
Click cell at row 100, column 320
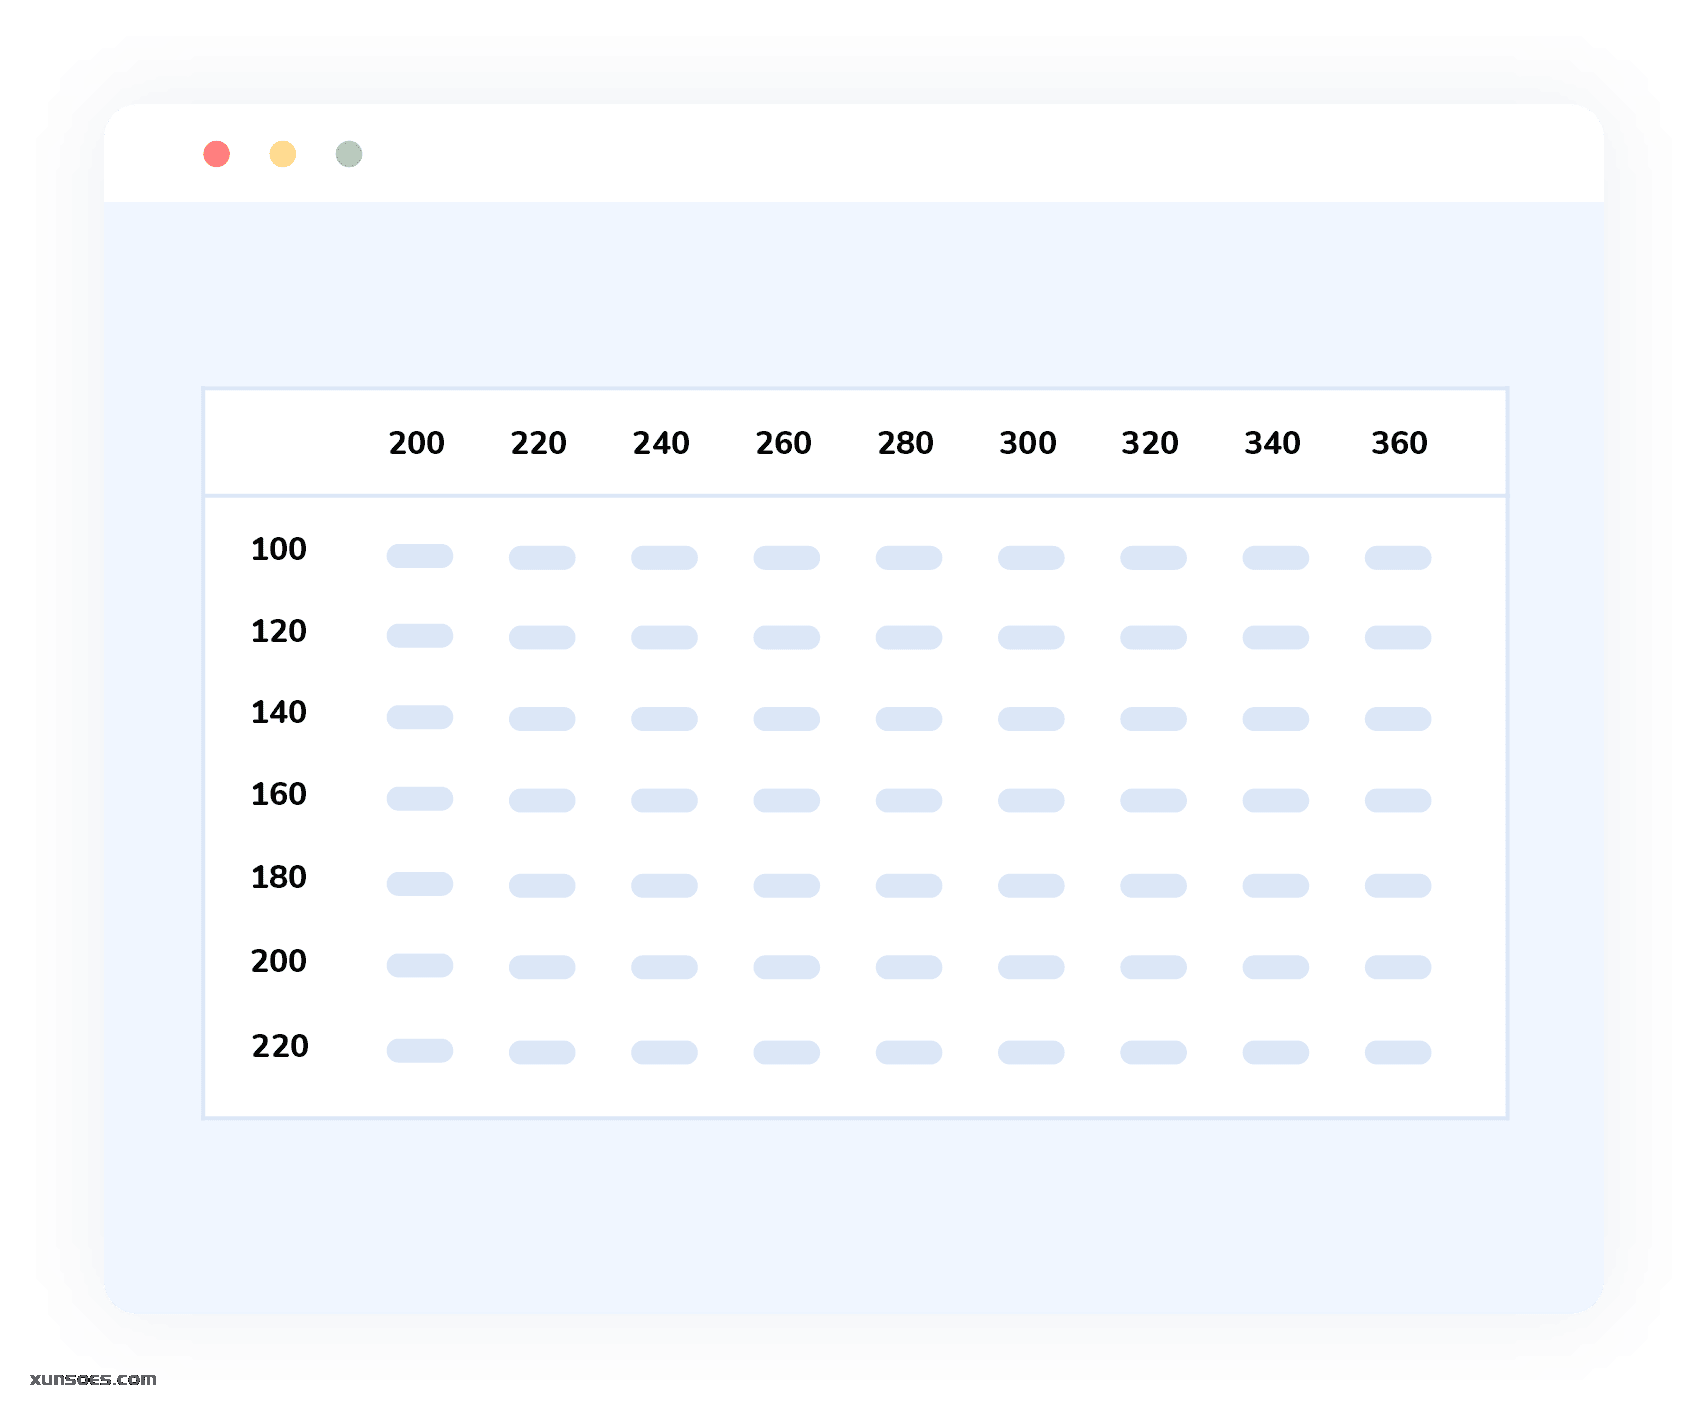(1154, 558)
